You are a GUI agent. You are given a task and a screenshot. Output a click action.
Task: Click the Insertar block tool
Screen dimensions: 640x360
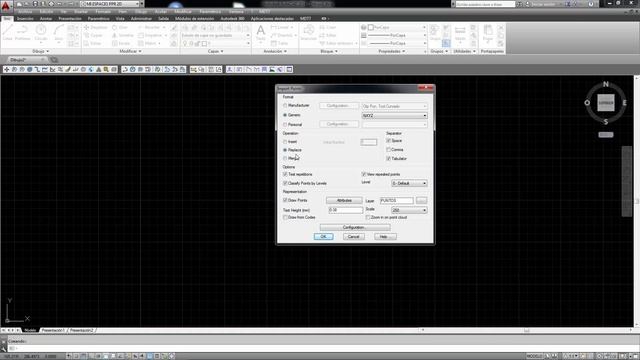(x=309, y=32)
